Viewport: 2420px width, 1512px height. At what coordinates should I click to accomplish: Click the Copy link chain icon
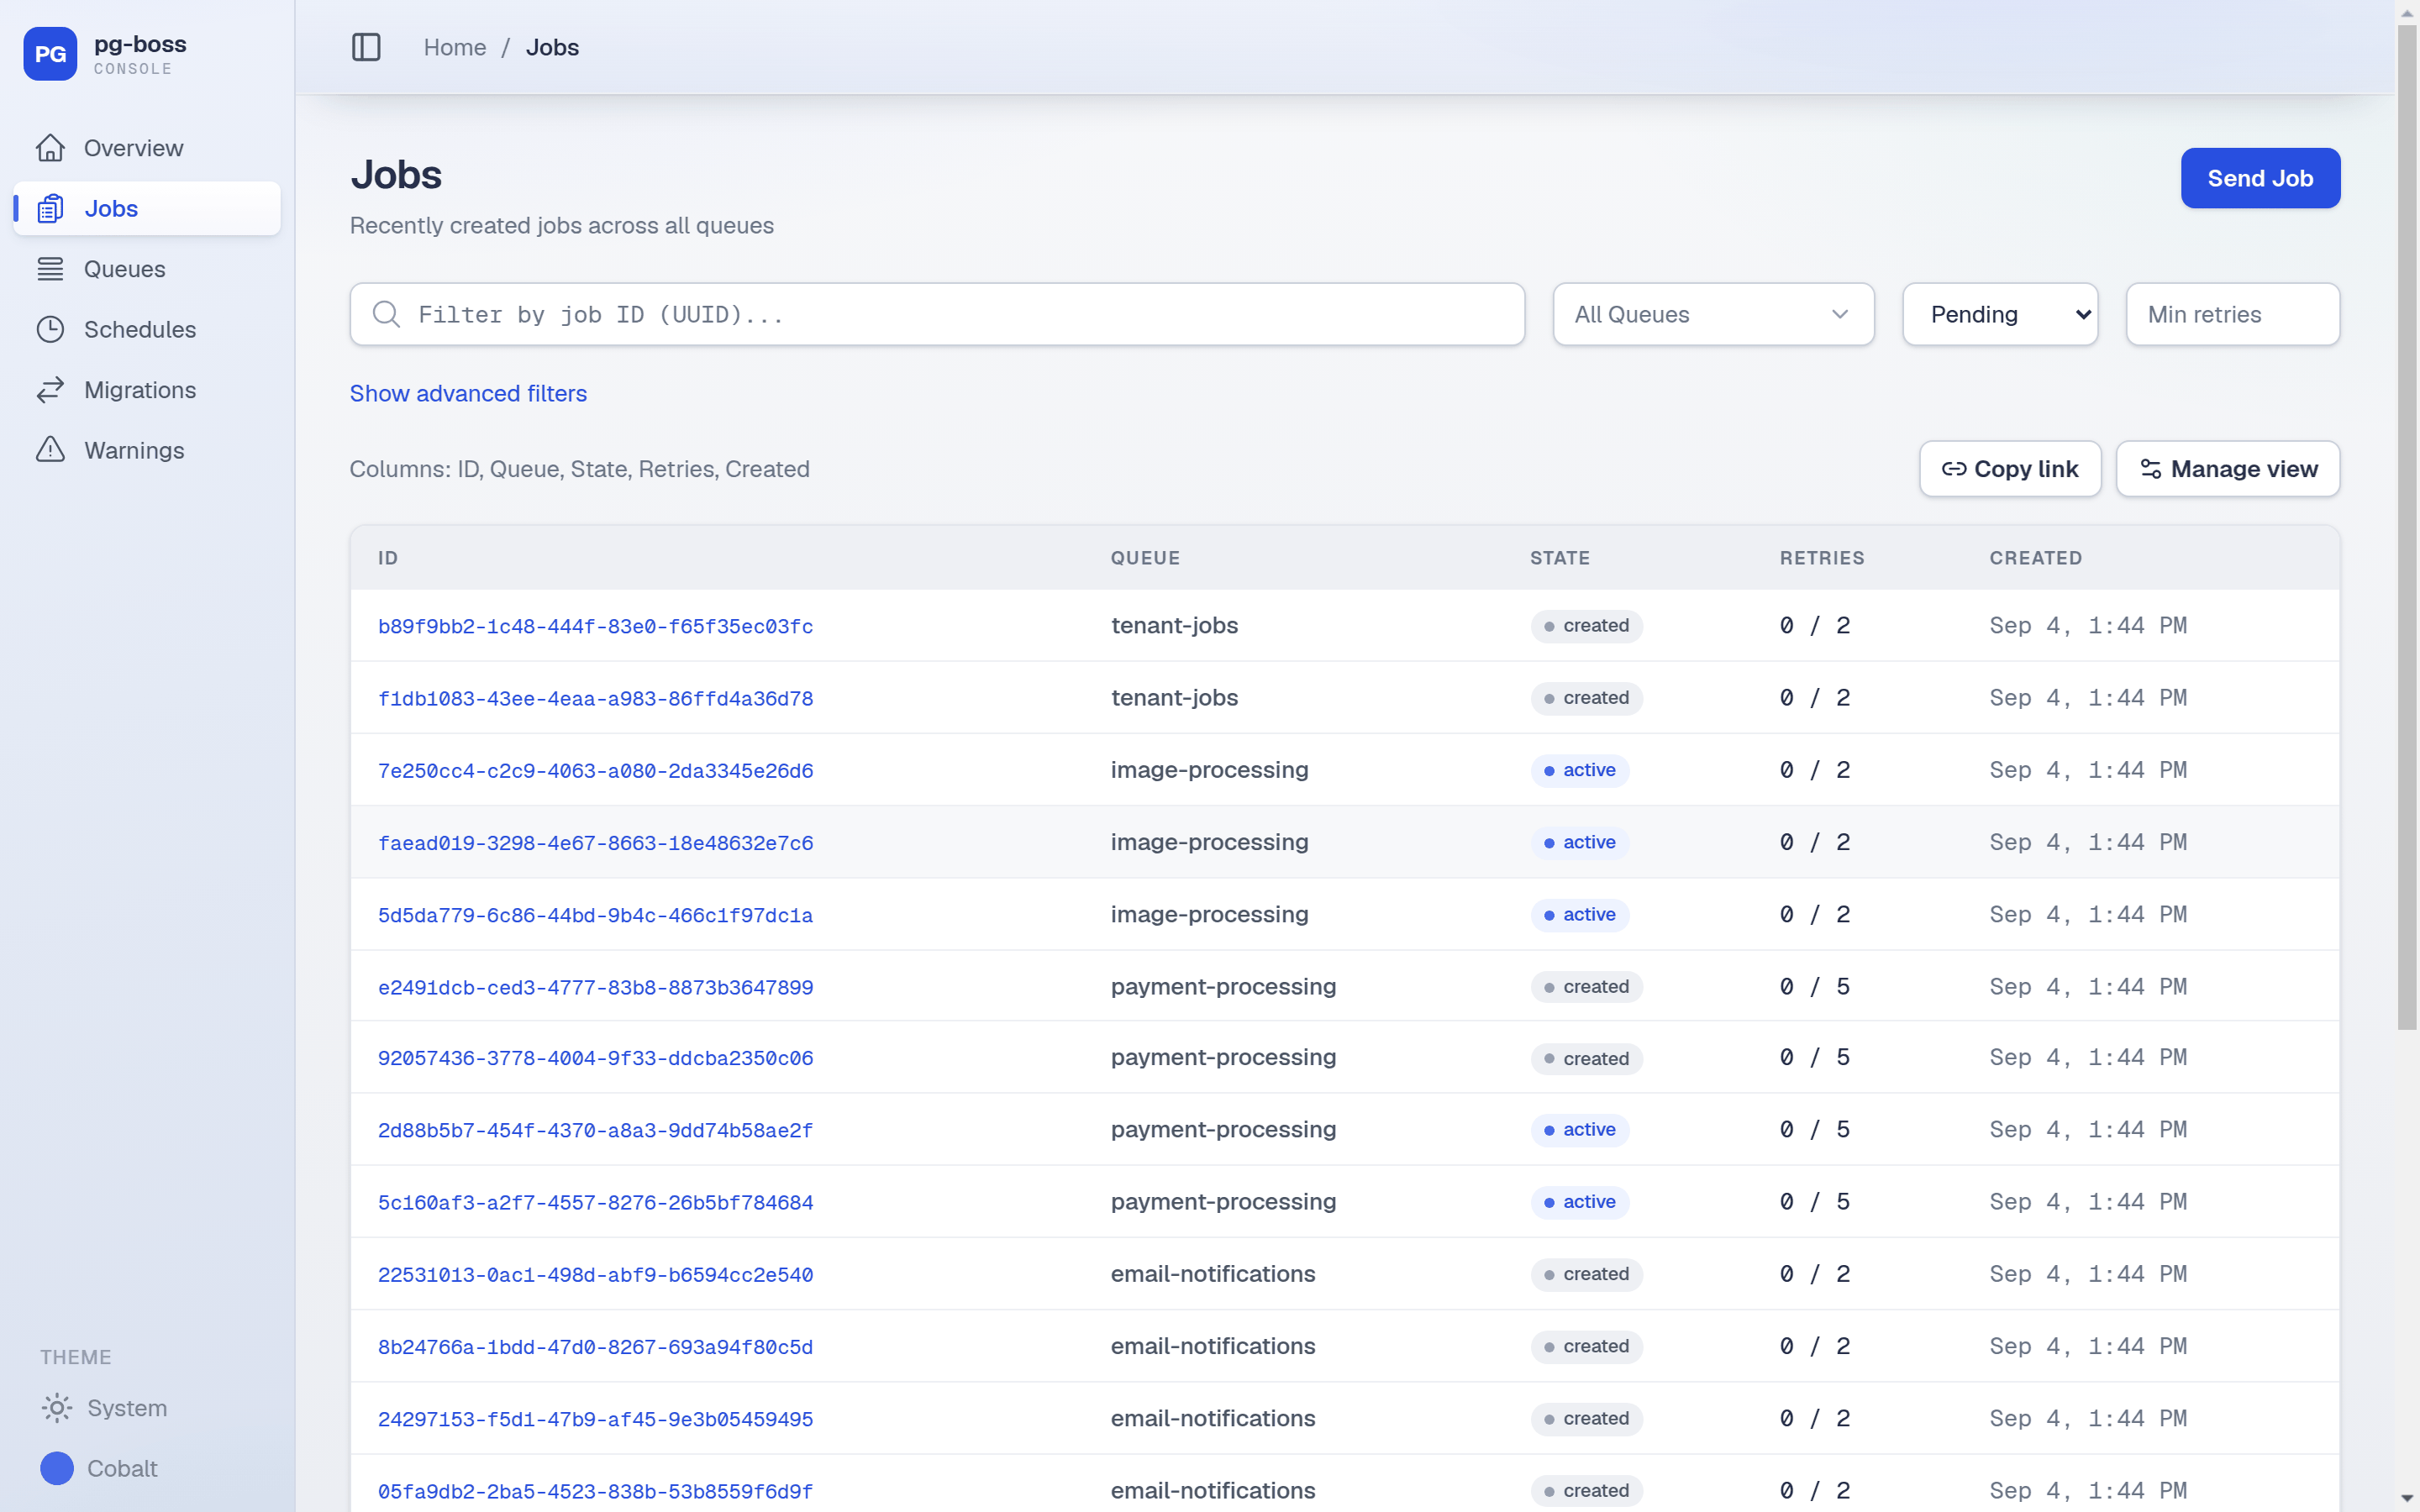click(1954, 469)
